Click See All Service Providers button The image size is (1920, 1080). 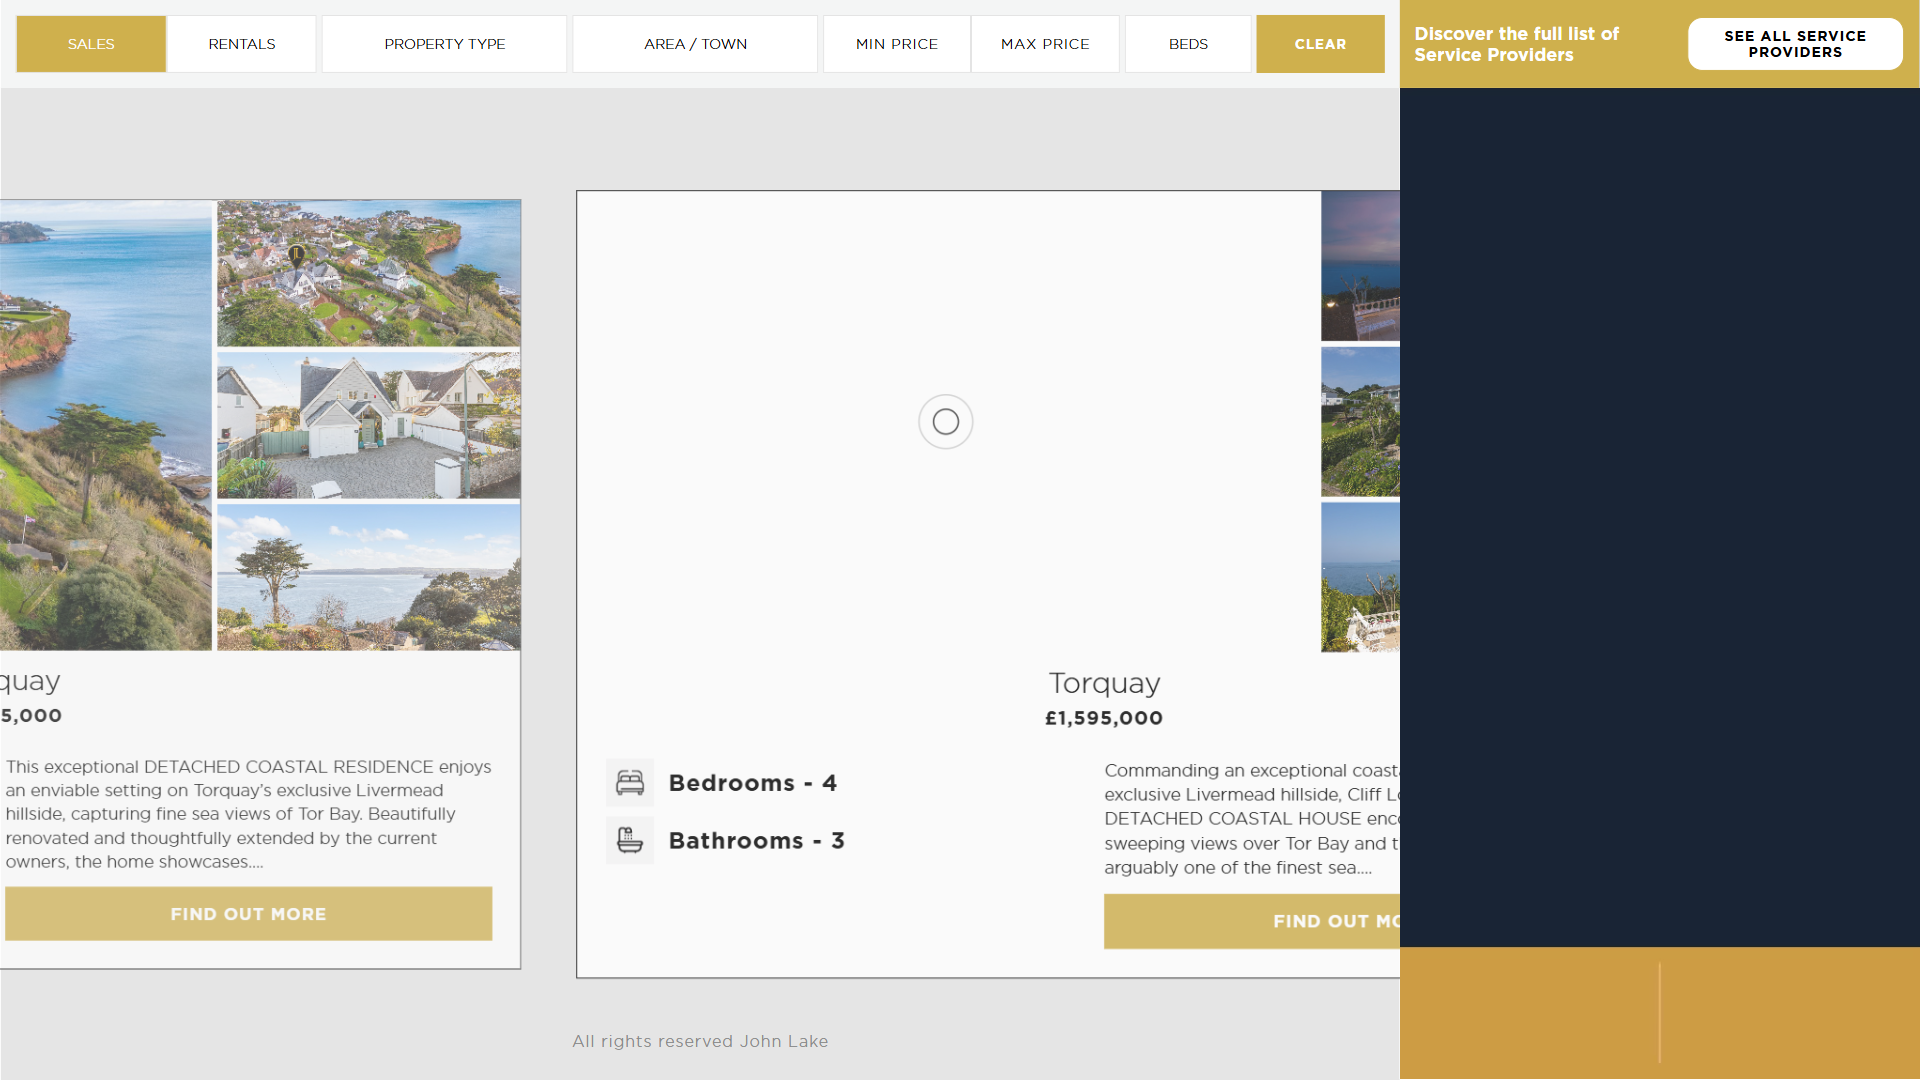1794,44
